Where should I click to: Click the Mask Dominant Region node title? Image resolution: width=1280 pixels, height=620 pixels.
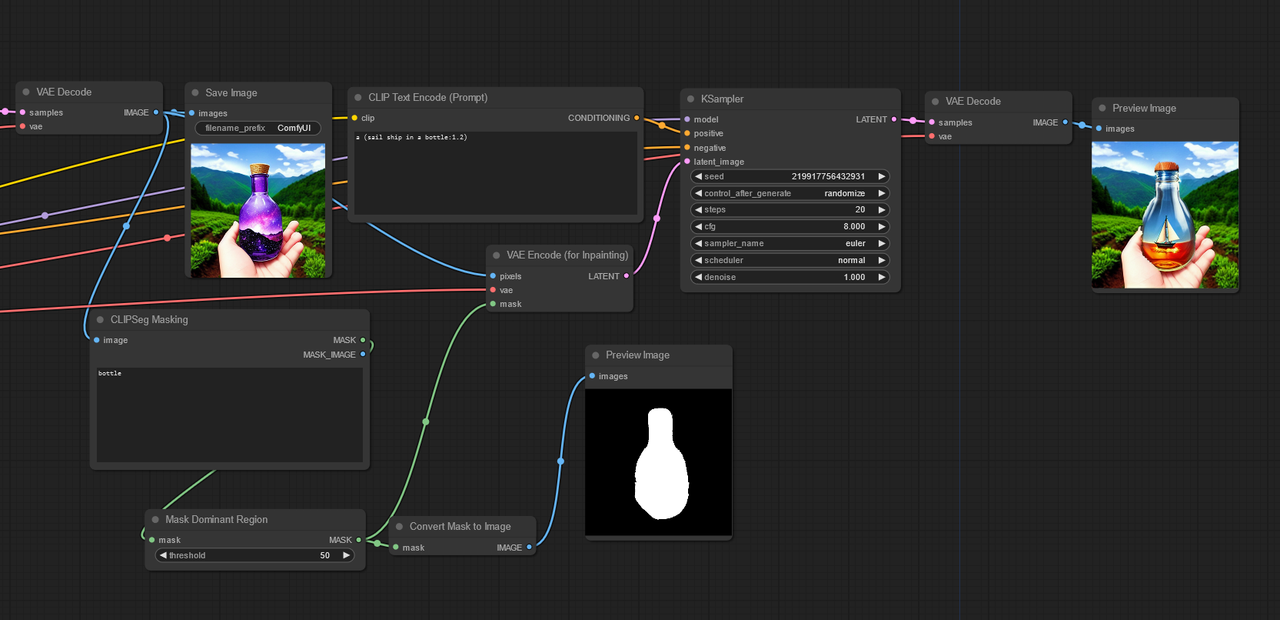coord(217,520)
